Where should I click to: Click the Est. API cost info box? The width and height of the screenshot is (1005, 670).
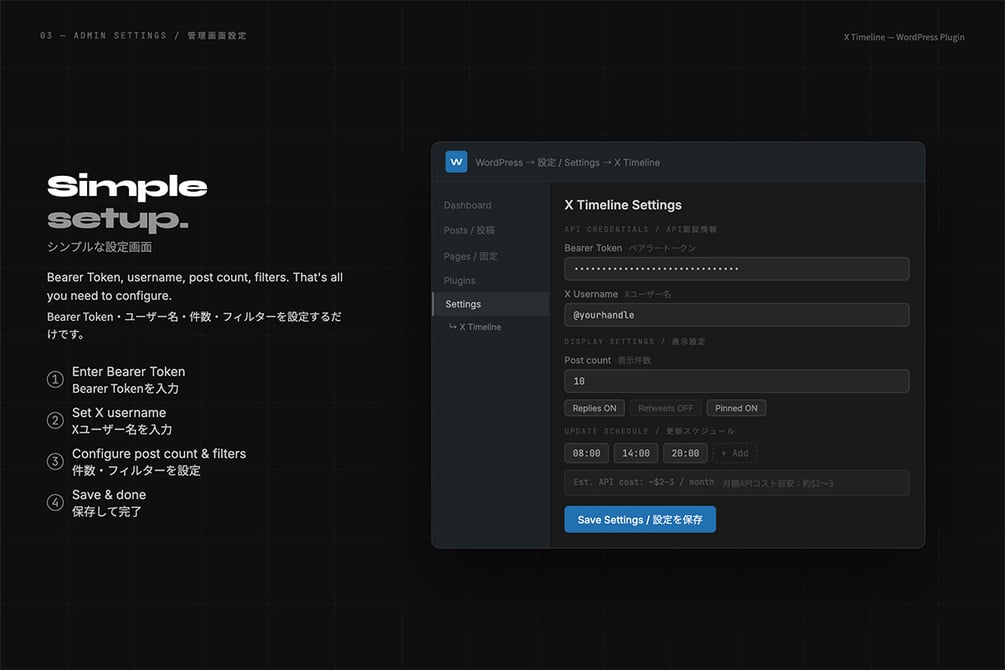tap(736, 483)
